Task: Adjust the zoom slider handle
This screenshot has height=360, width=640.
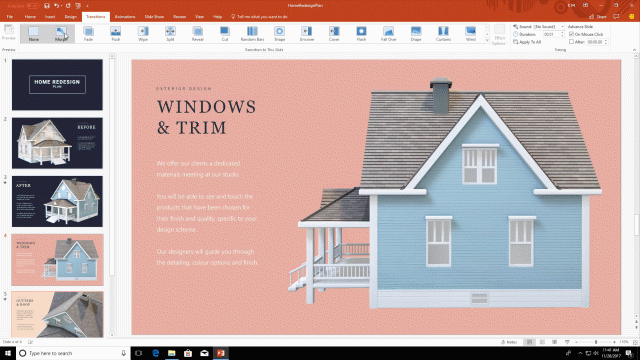Action: point(596,342)
